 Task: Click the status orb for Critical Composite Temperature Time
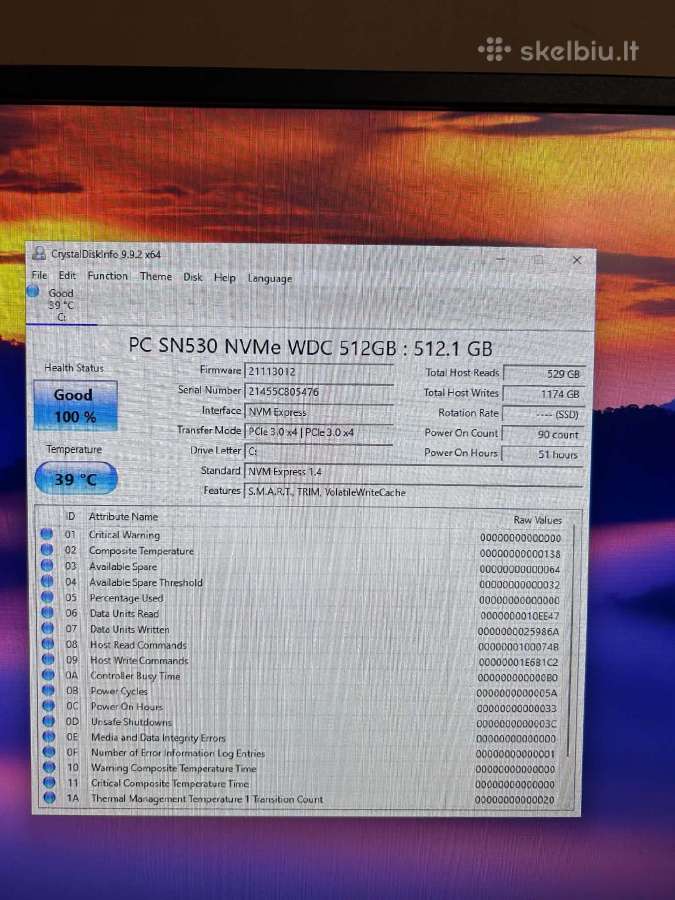(49, 782)
